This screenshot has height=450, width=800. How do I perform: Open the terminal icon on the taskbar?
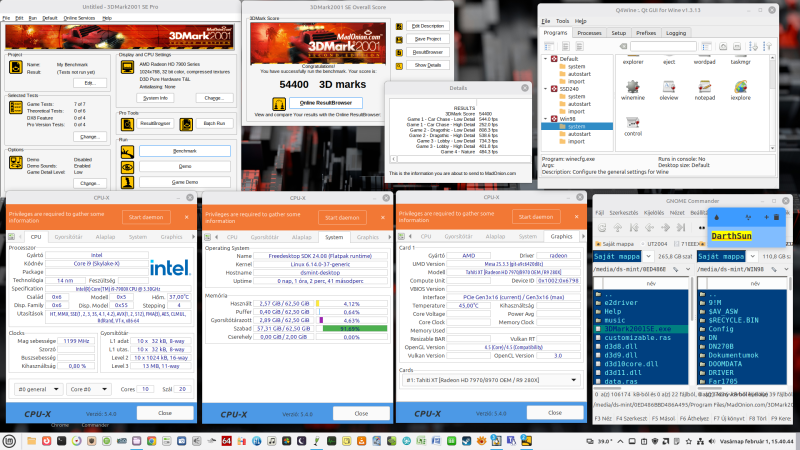click(x=62, y=441)
